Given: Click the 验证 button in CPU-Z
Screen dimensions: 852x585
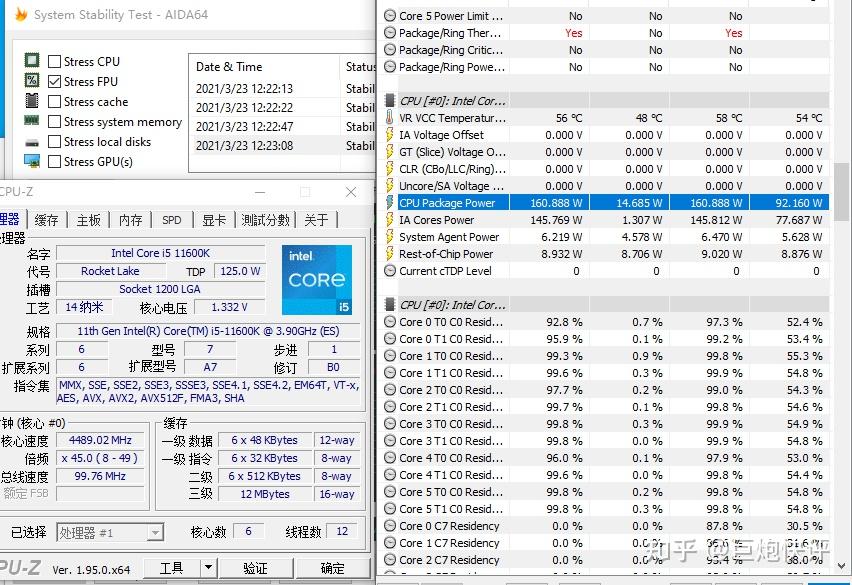Looking at the screenshot, I should click(255, 568).
